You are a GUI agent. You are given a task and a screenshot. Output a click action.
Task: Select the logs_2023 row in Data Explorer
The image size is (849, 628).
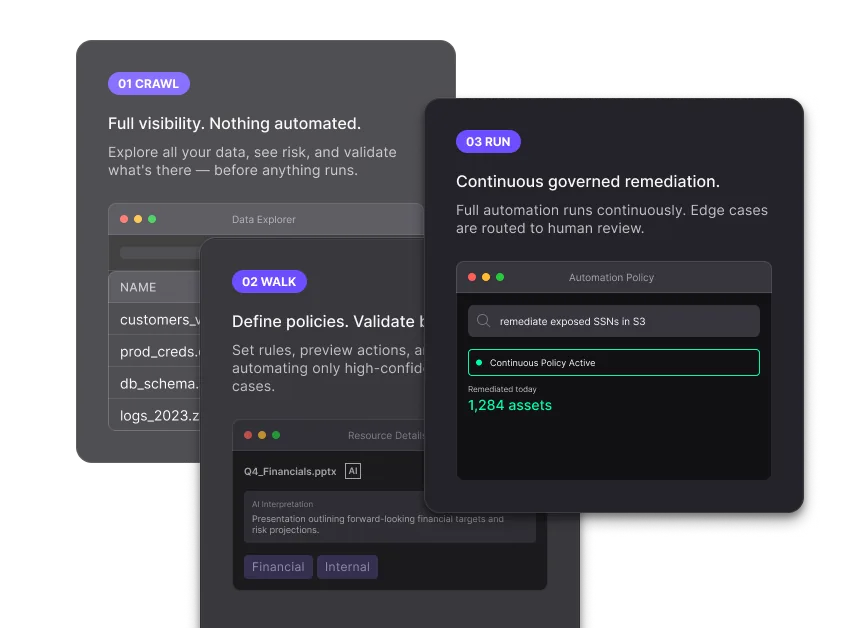(x=154, y=415)
